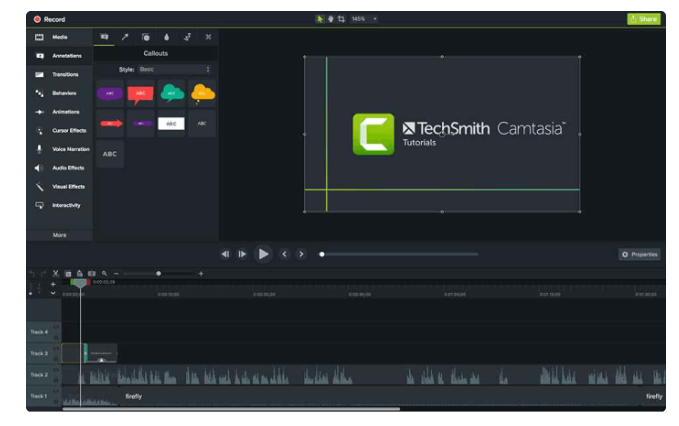Screen dimensions: 679x426
Task: Open Cursor Effects in the sidebar
Action: point(59,130)
